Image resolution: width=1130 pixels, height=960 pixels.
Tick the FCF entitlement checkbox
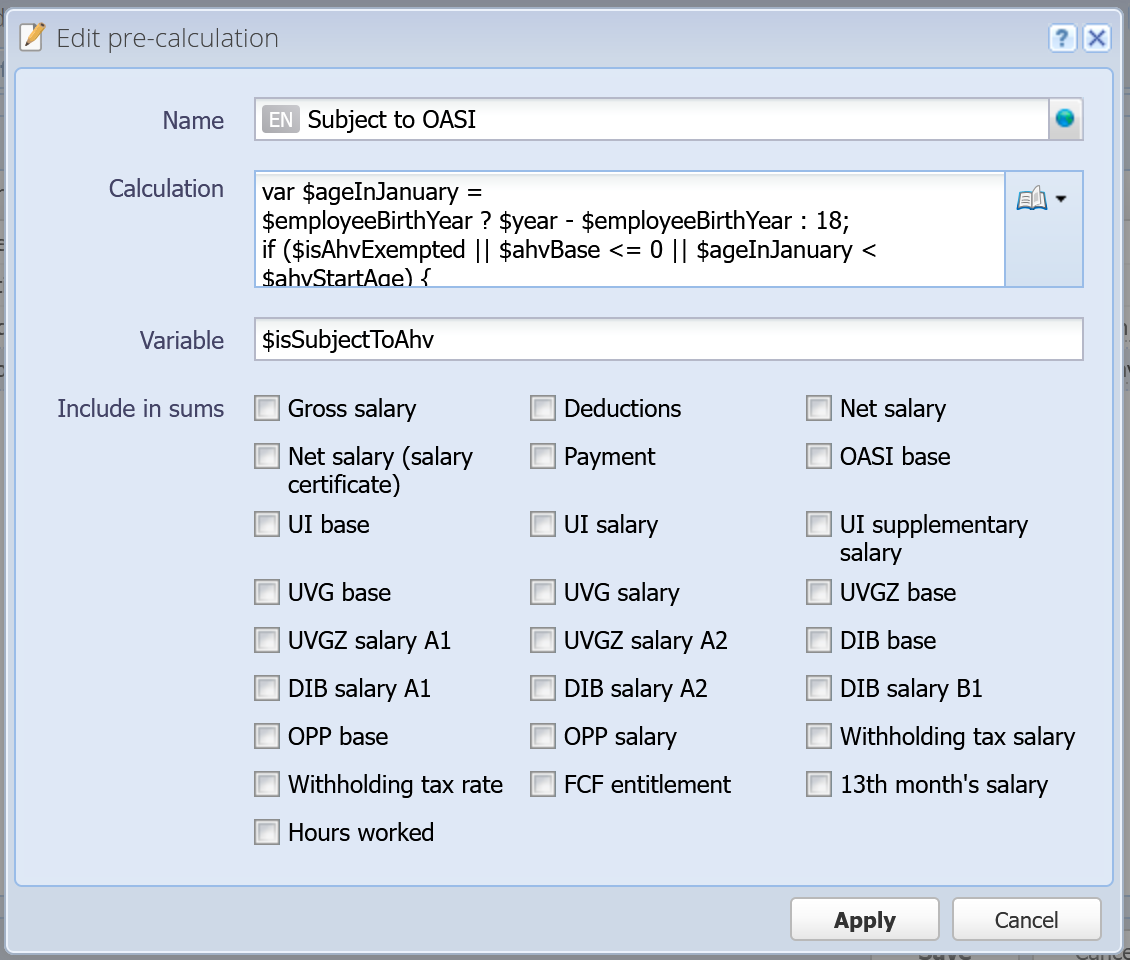543,784
